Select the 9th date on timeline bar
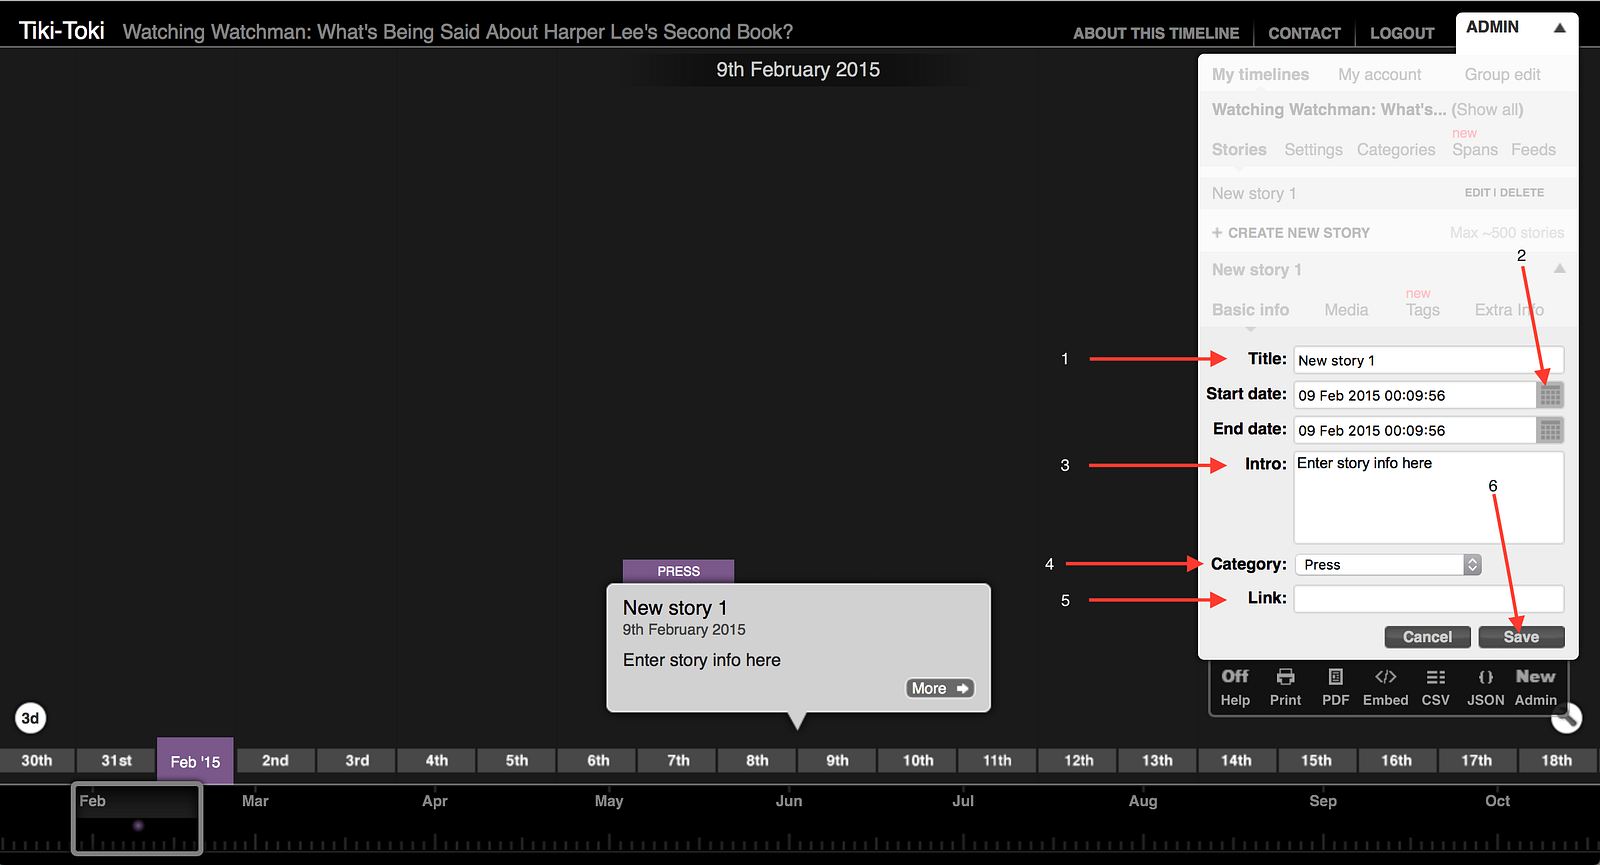 pos(837,761)
